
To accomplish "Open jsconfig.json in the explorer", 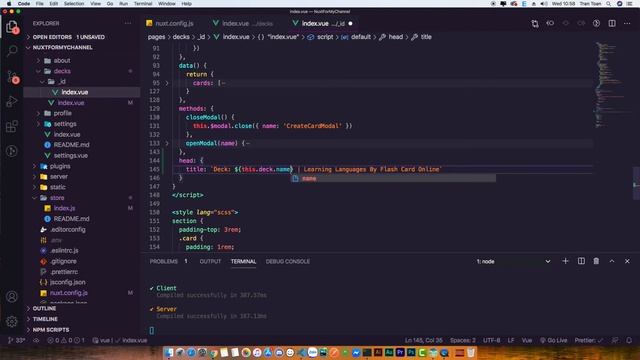I will pyautogui.click(x=67, y=282).
